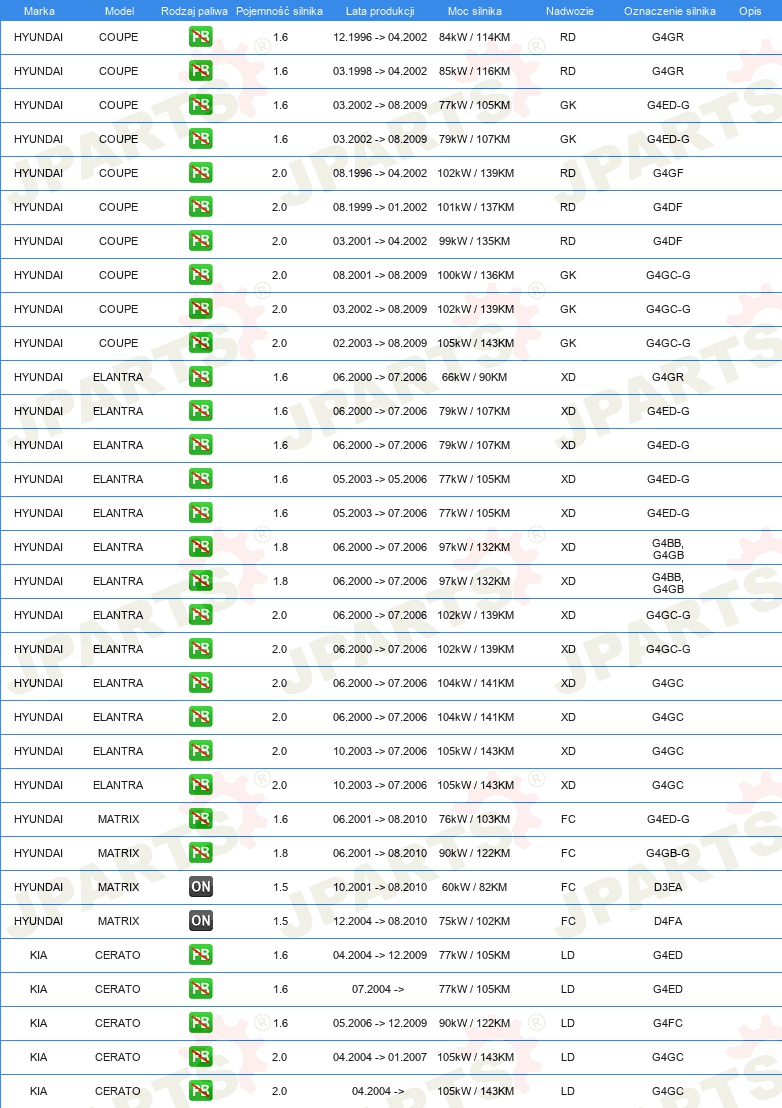Click power value 99kW / 135KM

pos(475,241)
